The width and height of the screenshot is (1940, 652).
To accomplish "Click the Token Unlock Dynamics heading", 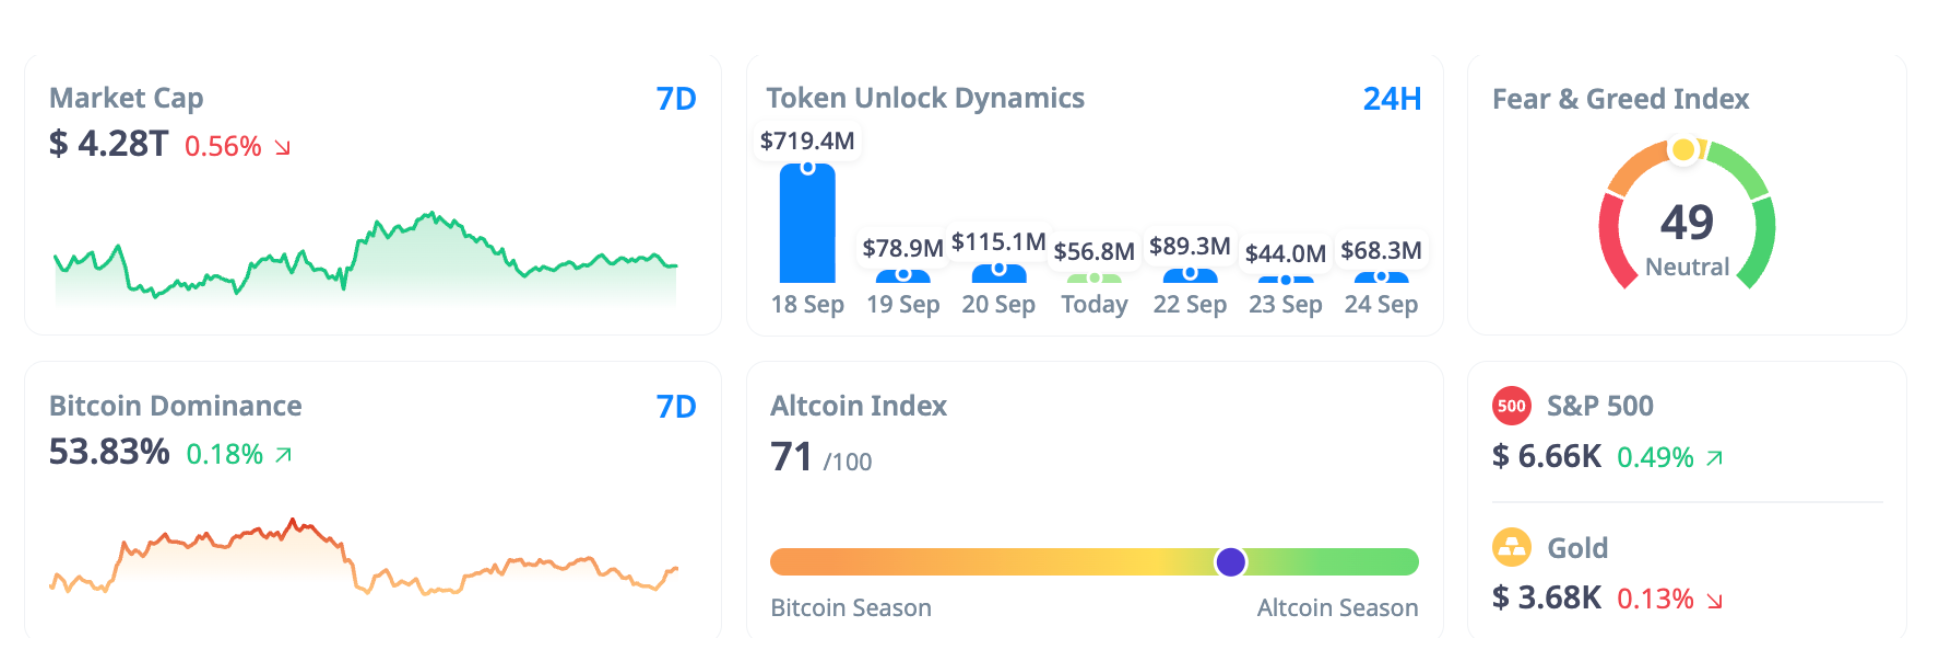I will pyautogui.click(x=925, y=98).
